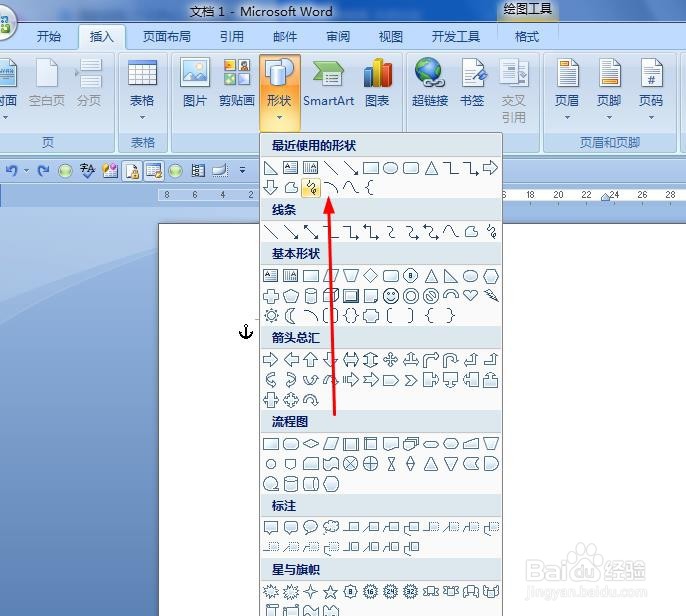
Task: Select the flowchart decision diamond in 流程图
Action: coord(311,444)
